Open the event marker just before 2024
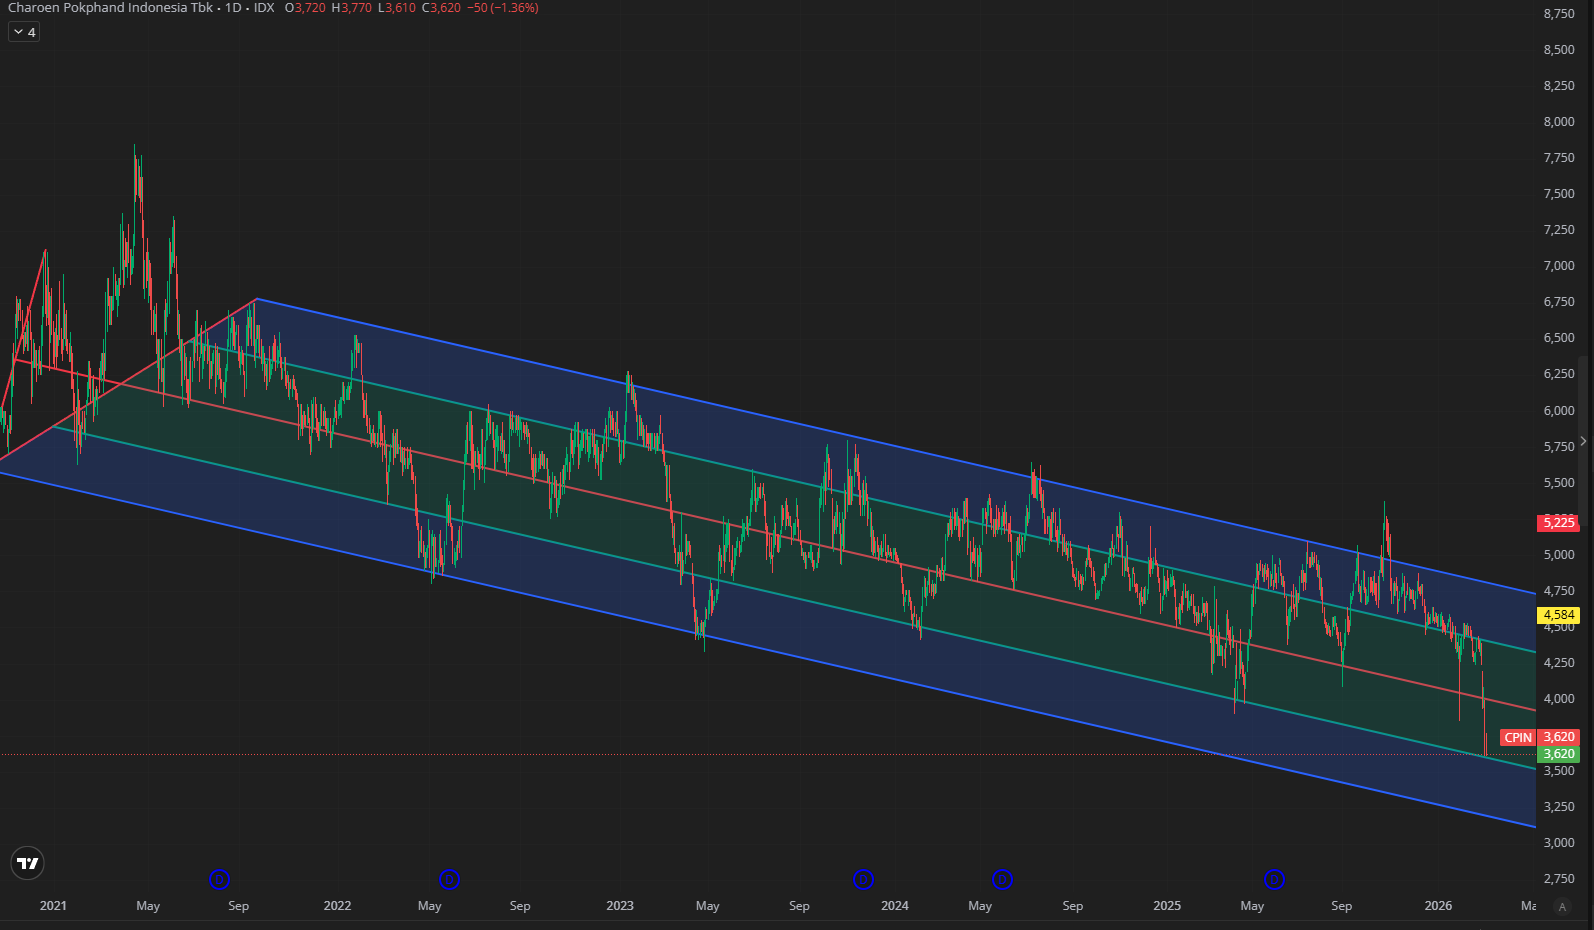Viewport: 1594px width, 930px height. (x=863, y=880)
